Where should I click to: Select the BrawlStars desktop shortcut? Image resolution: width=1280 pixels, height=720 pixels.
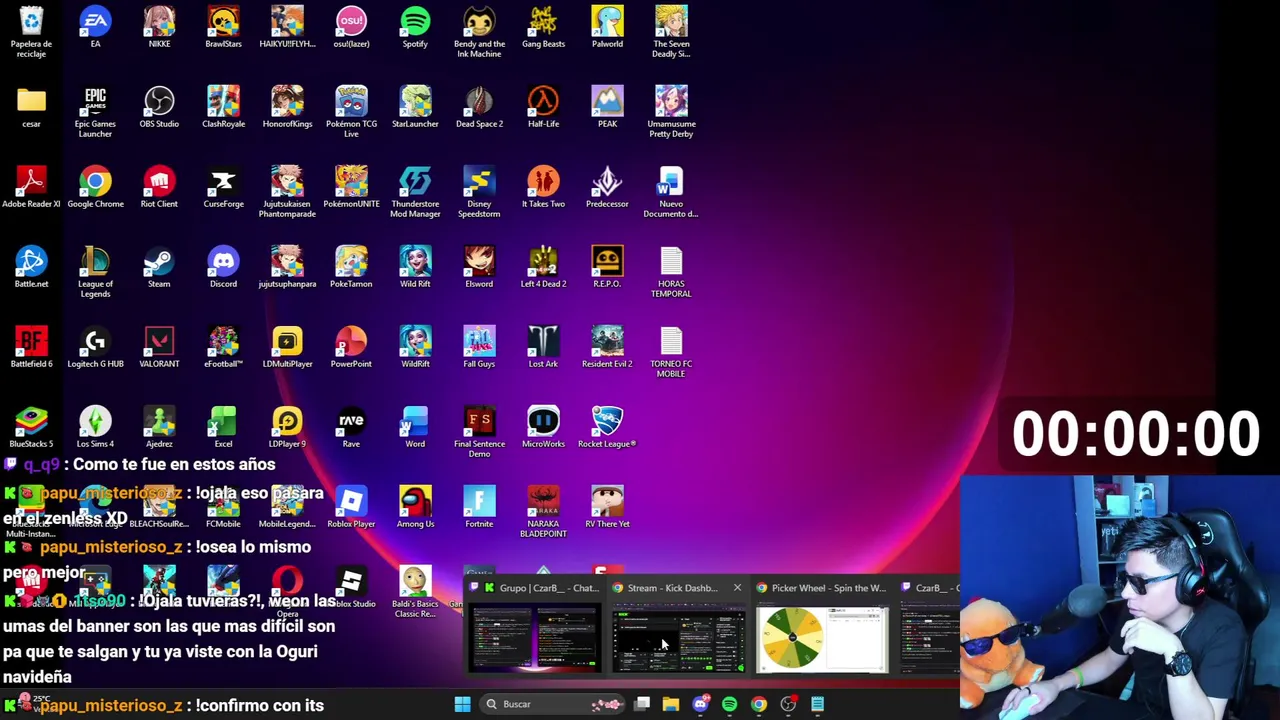223,27
